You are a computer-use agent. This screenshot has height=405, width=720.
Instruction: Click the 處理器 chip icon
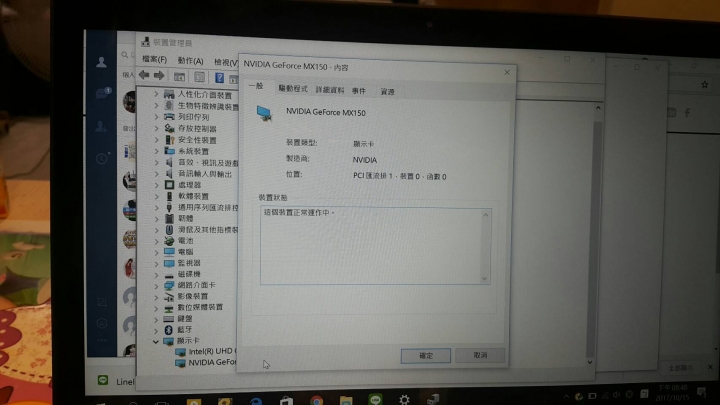coord(169,185)
